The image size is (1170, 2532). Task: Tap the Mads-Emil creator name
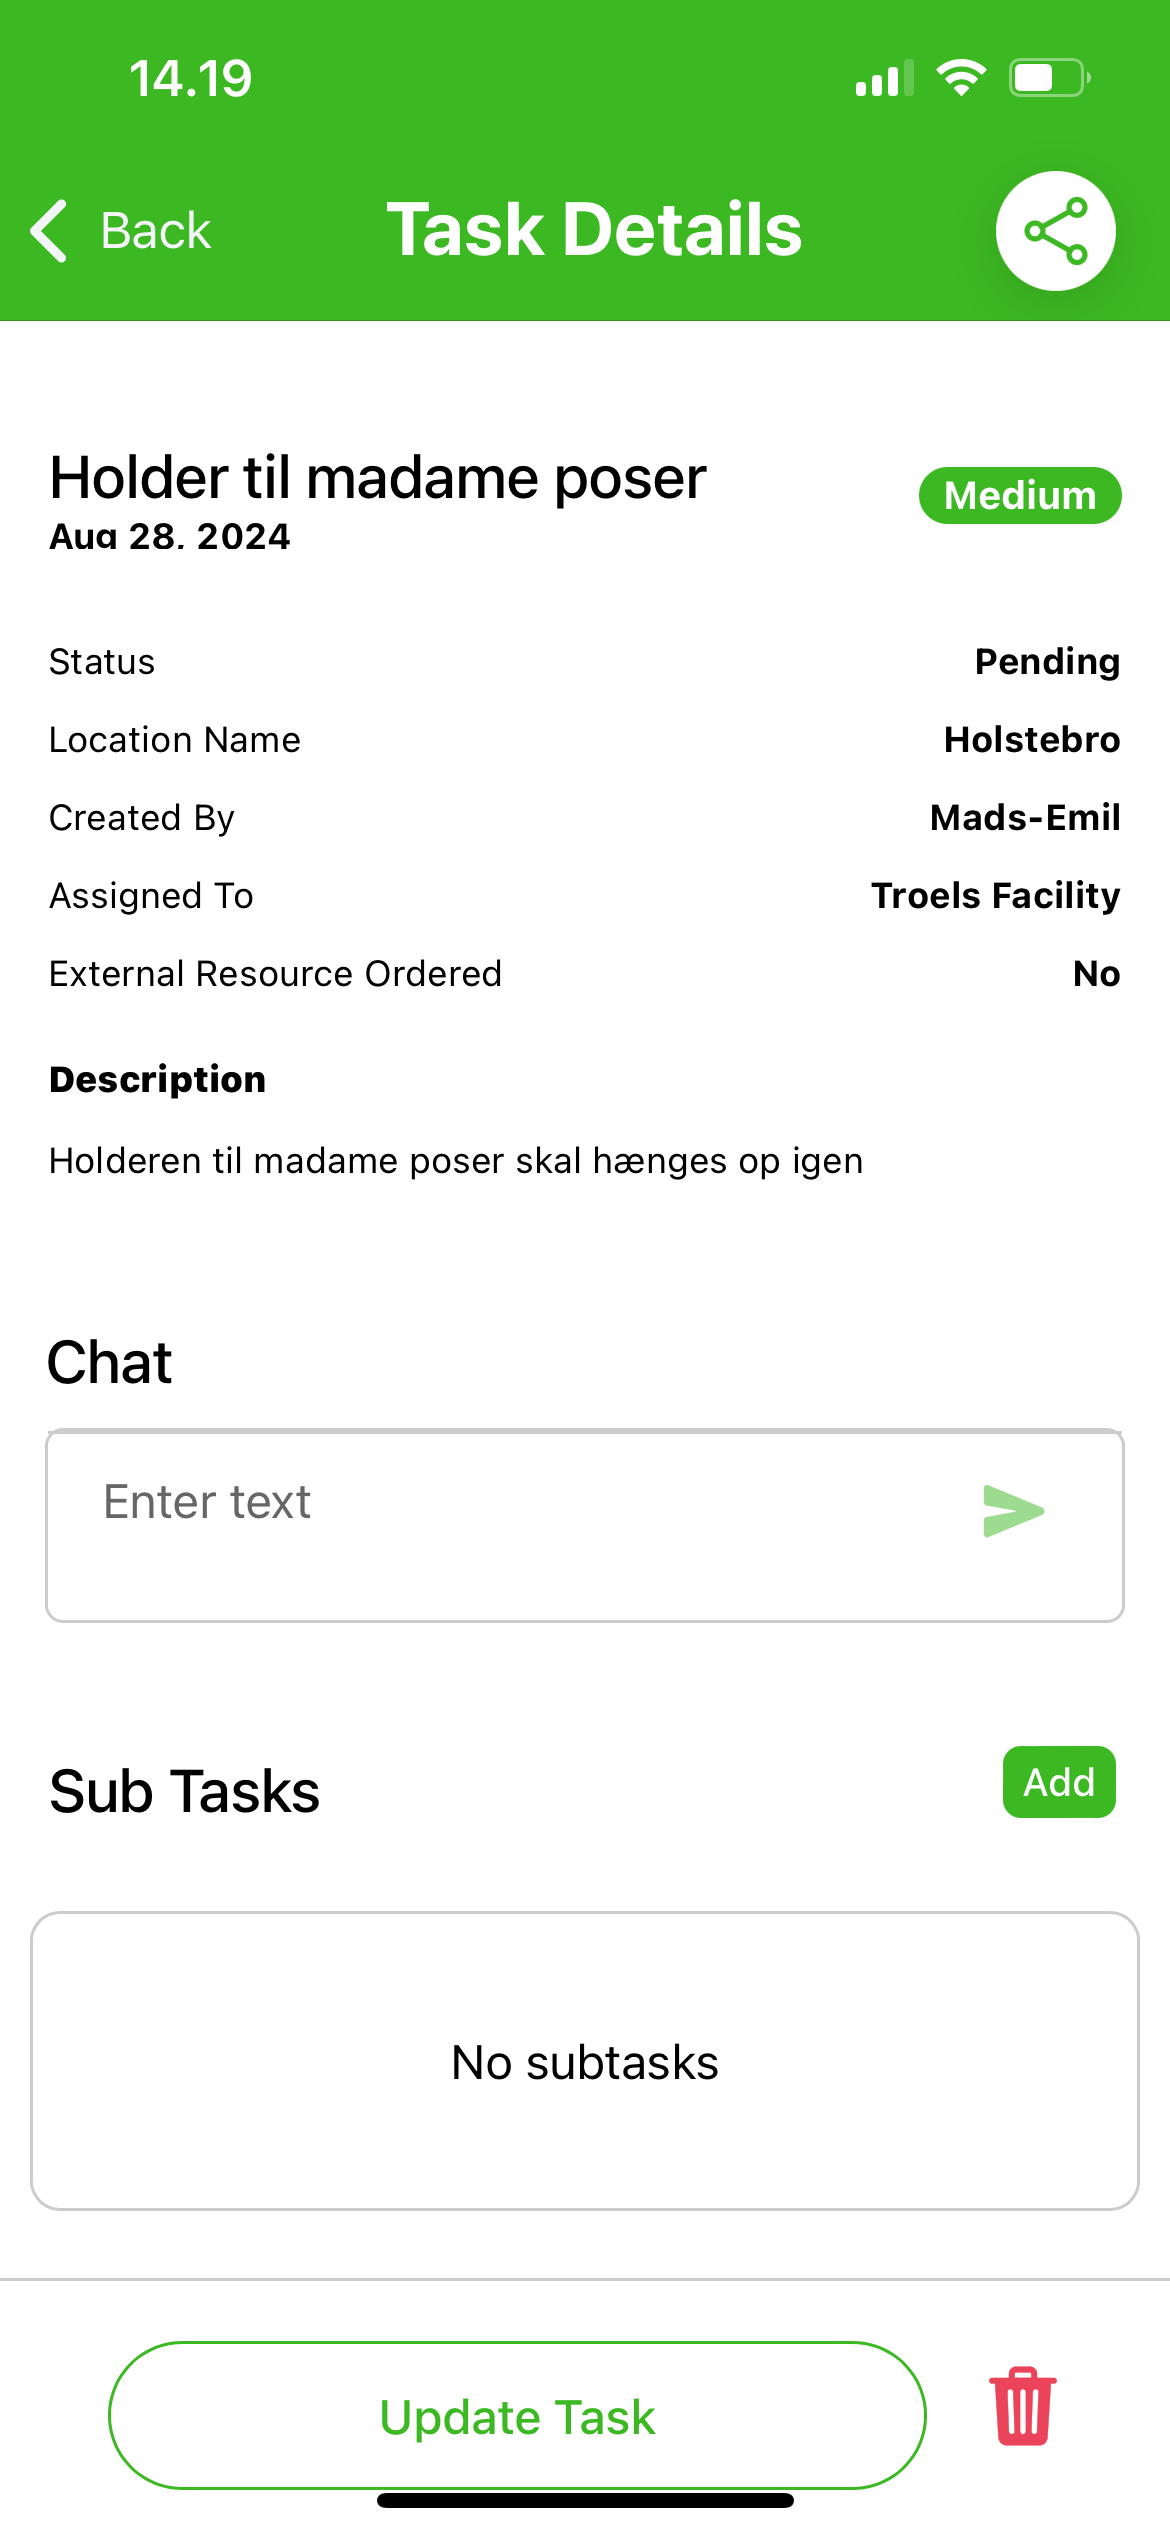[x=1024, y=818]
